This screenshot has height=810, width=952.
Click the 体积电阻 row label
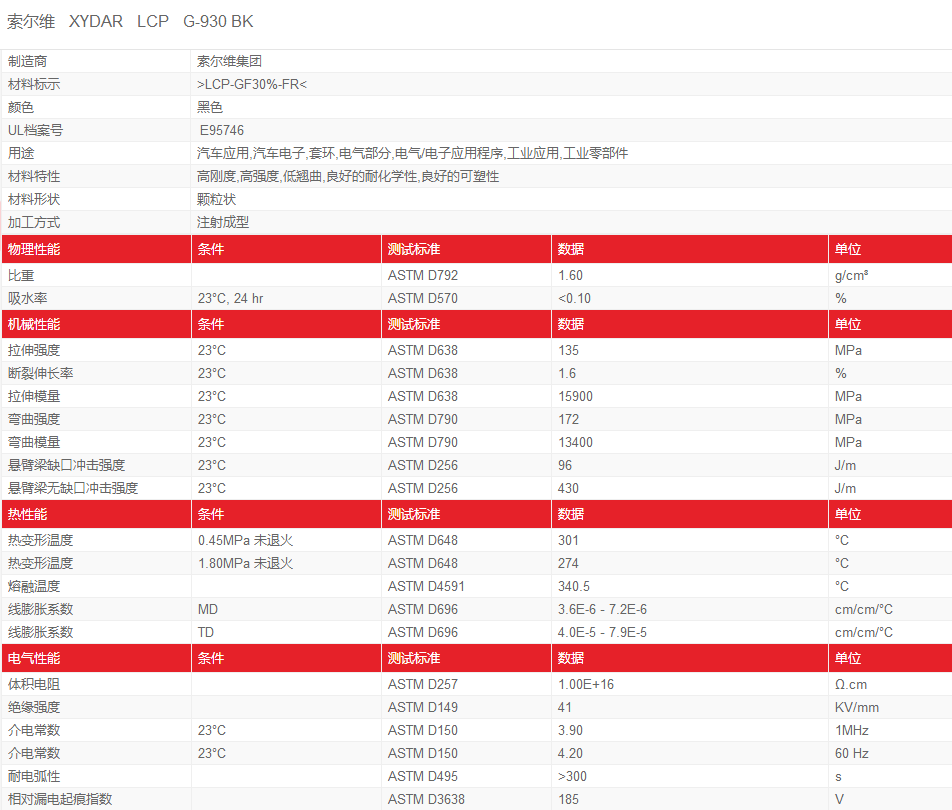[34, 684]
